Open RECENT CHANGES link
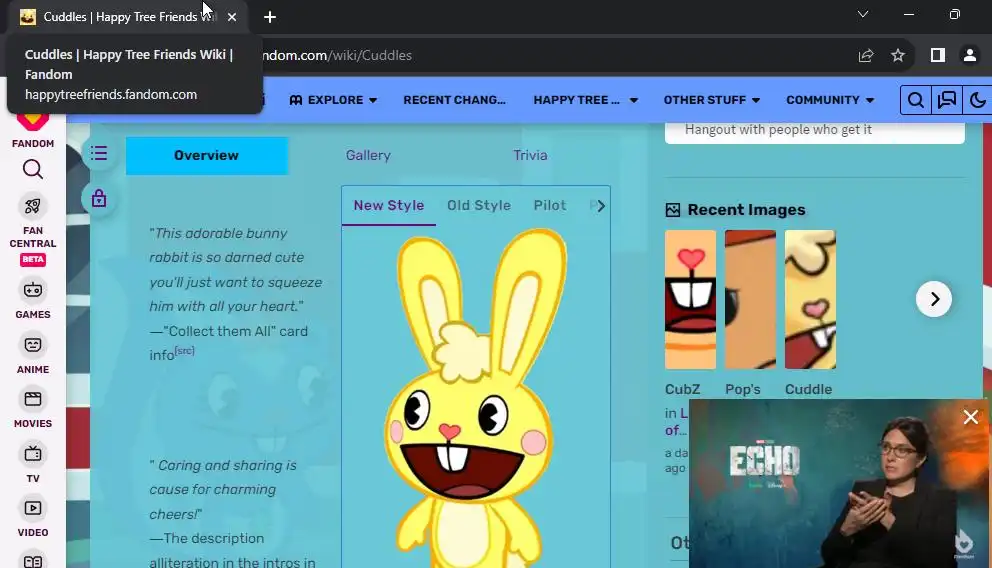The height and width of the screenshot is (568, 992). [454, 100]
